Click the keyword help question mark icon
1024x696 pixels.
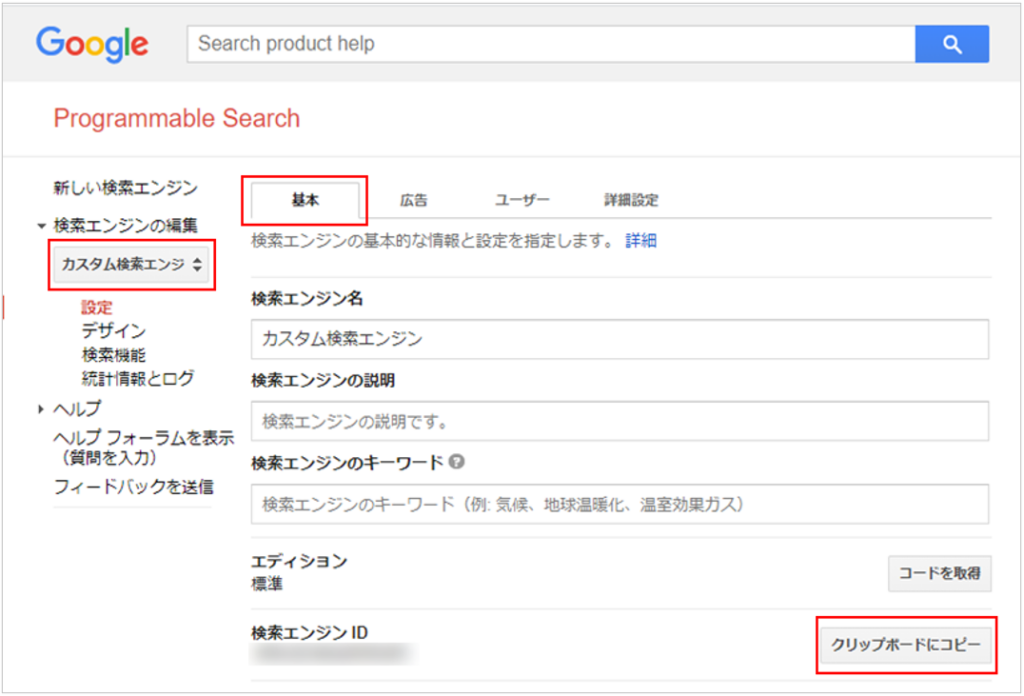457,462
